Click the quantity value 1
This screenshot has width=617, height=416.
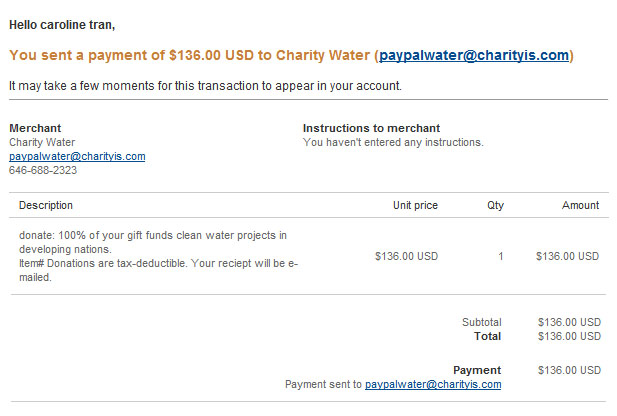501,256
